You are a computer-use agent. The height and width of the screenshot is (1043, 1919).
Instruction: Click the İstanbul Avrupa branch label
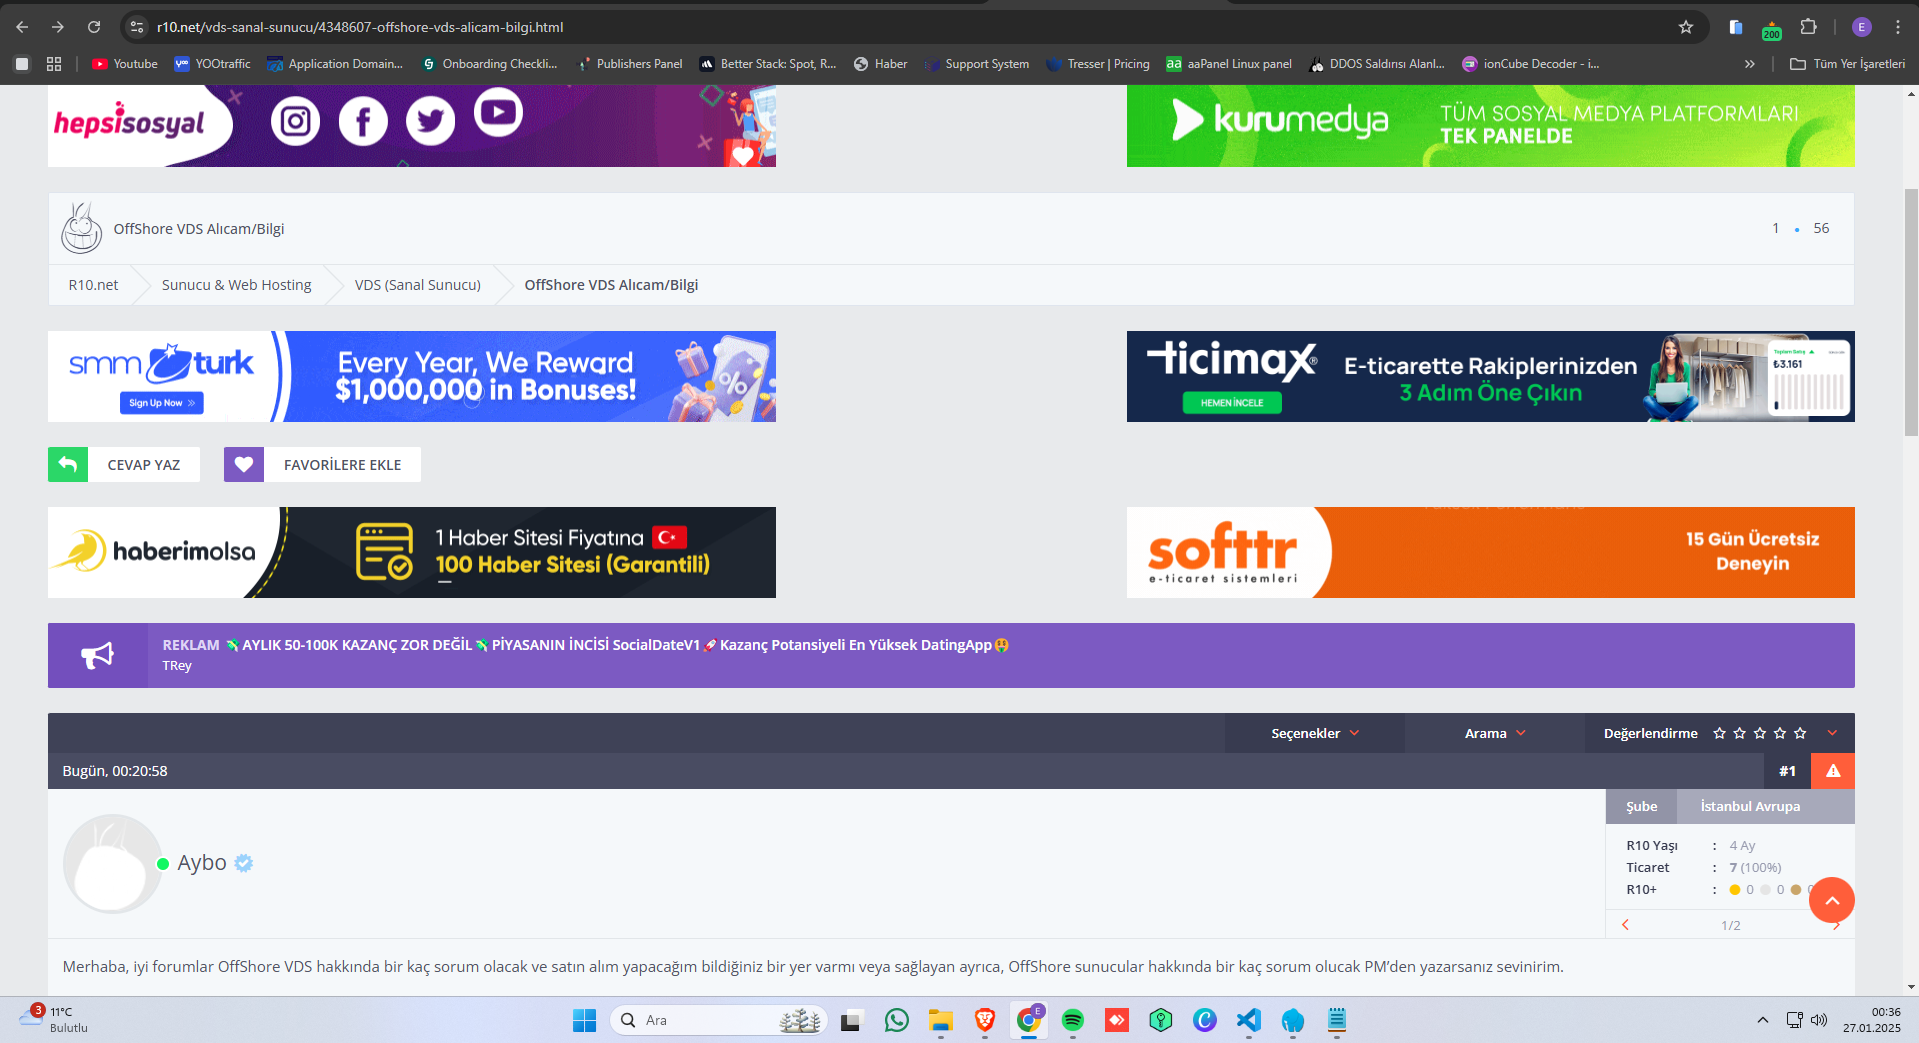coord(1750,806)
